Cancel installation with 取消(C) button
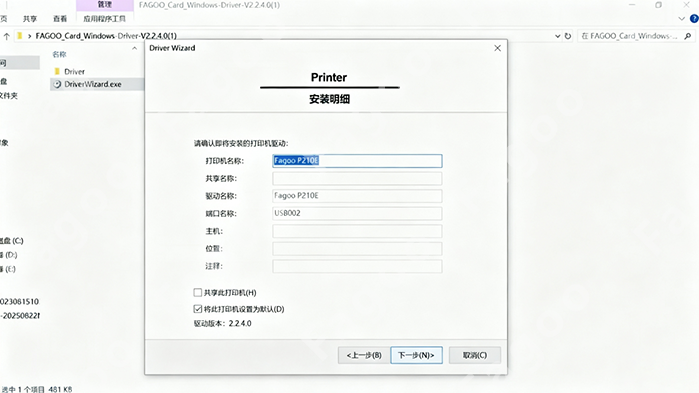The height and width of the screenshot is (393, 699). pos(475,355)
